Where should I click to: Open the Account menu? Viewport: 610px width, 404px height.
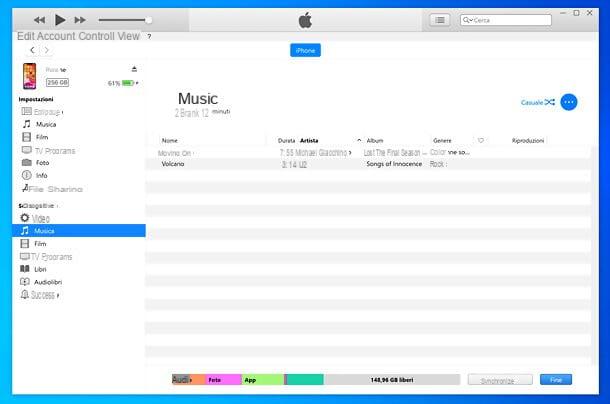coord(56,36)
